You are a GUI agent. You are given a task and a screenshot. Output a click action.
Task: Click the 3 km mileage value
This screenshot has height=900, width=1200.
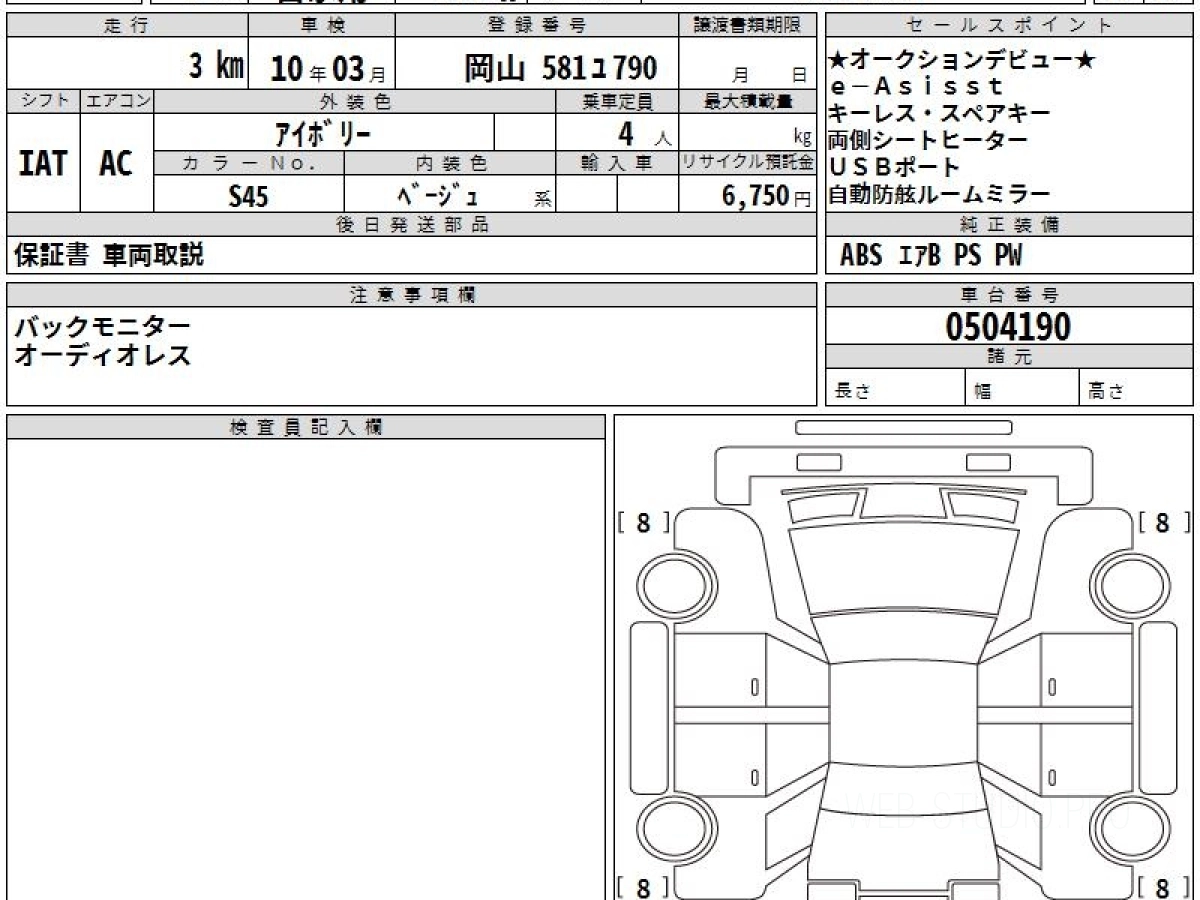click(216, 67)
